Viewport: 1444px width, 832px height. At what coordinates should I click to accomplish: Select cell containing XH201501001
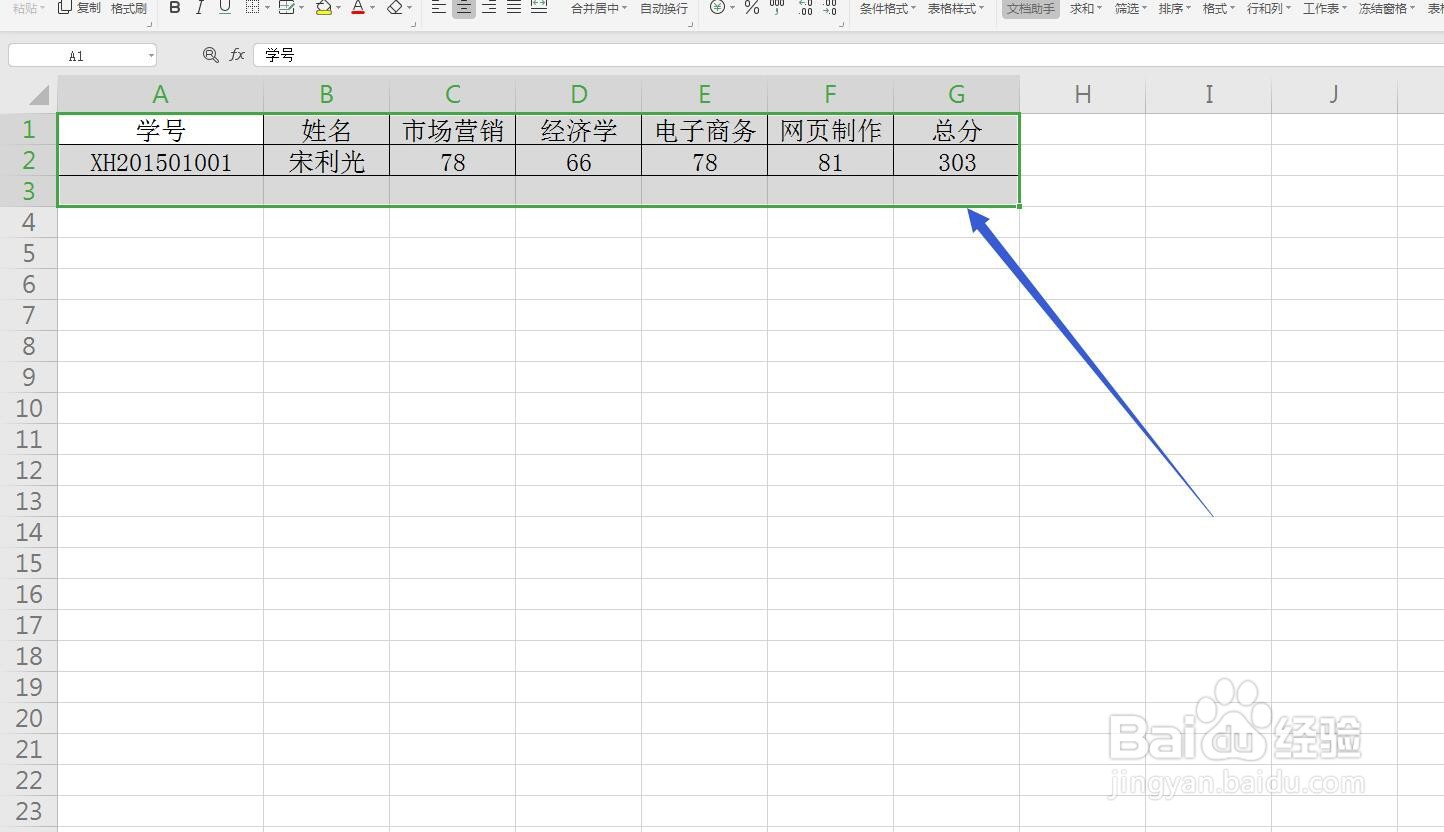(161, 162)
